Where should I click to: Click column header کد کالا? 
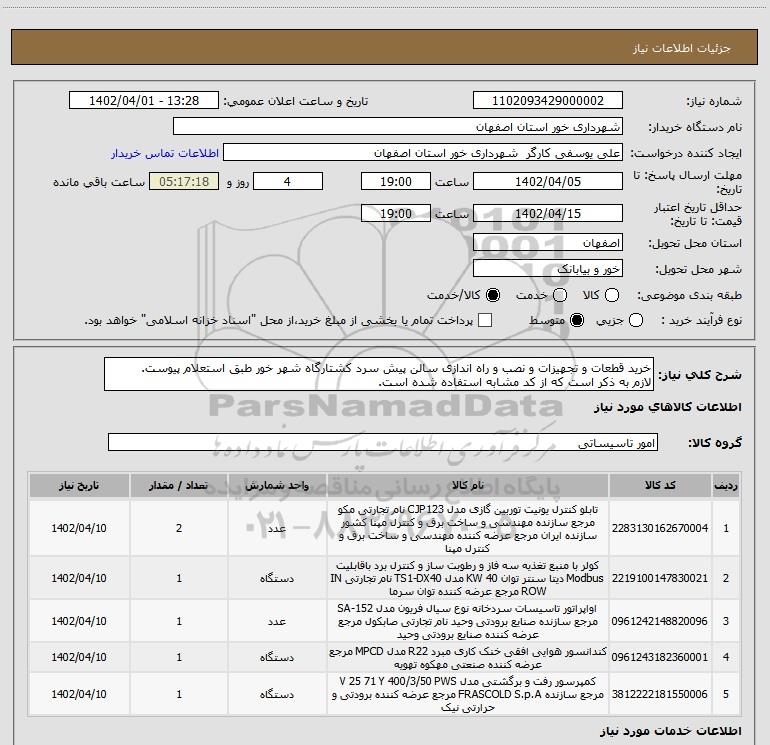[660, 485]
